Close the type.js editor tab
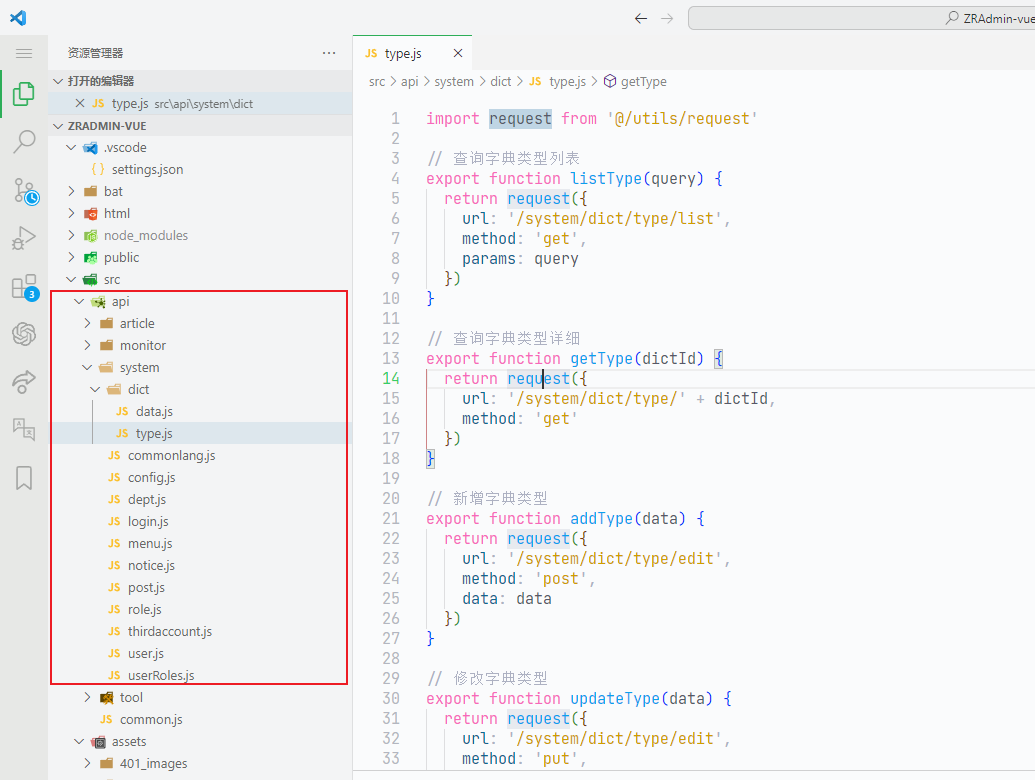This screenshot has width=1035, height=780. tap(458, 53)
